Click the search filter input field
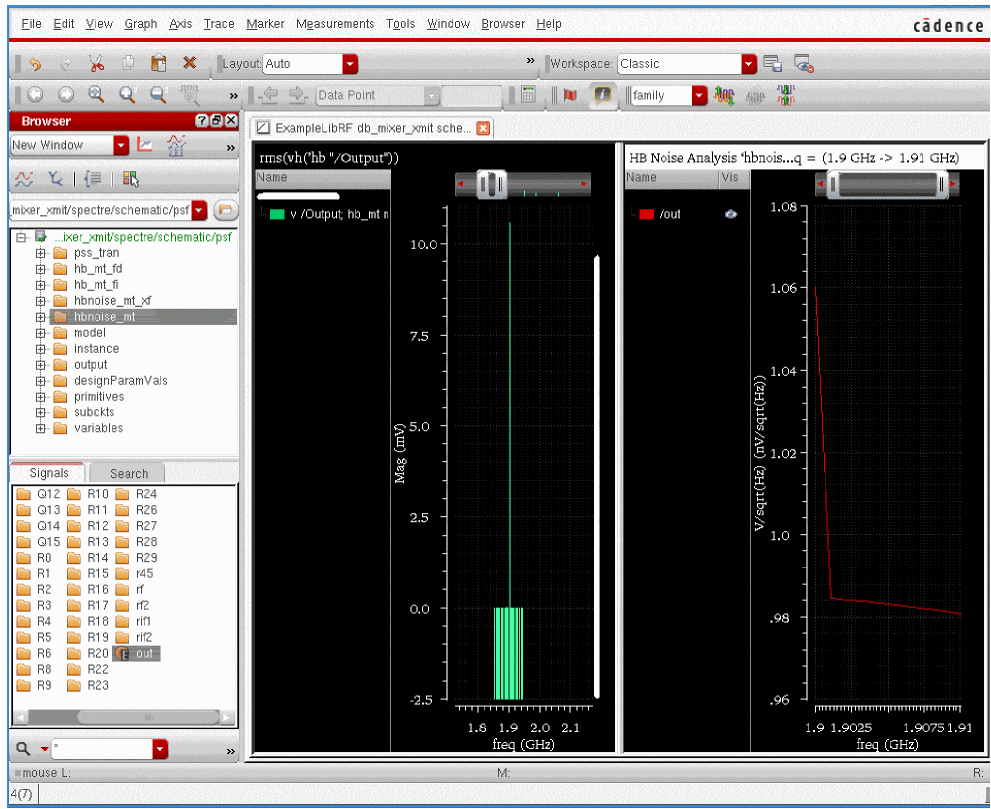 pos(102,750)
